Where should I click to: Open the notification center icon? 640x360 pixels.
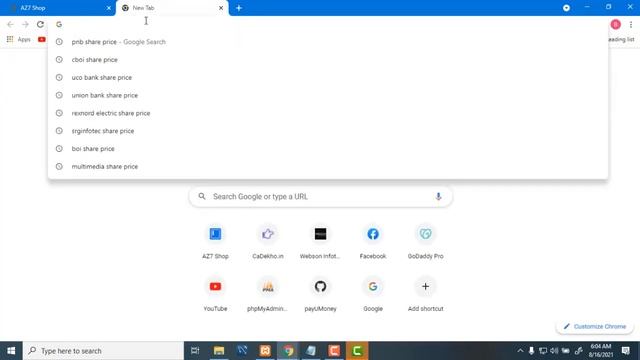(626, 351)
